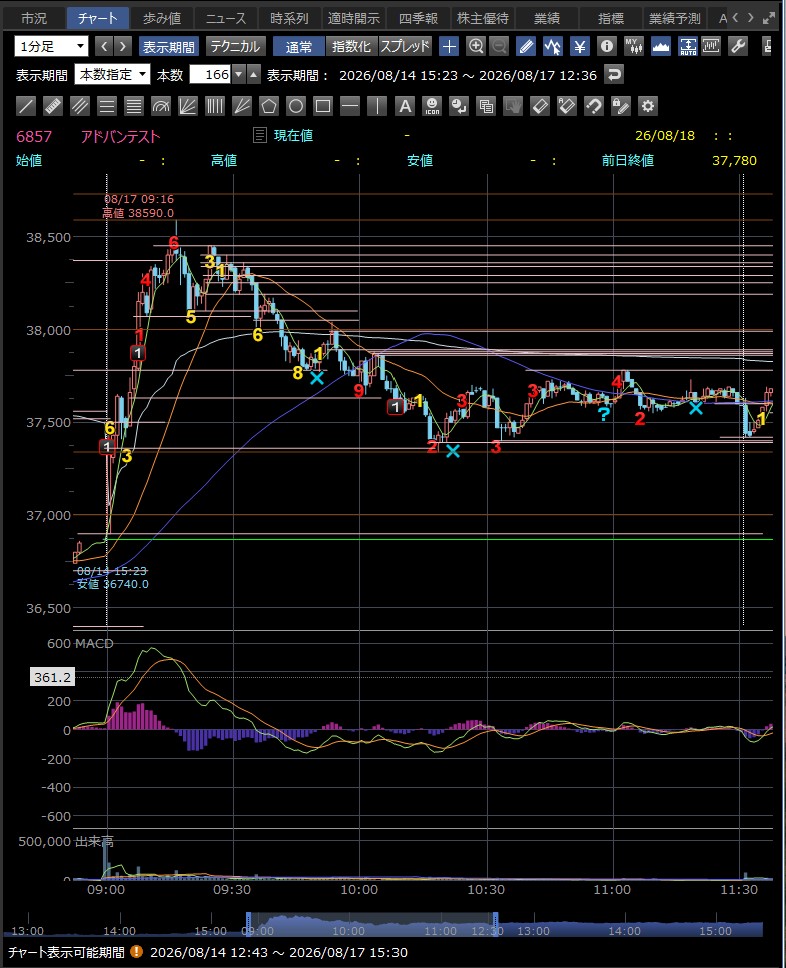786x968 pixels.
Task: Click the eraser delete drawing icon
Action: [540, 106]
